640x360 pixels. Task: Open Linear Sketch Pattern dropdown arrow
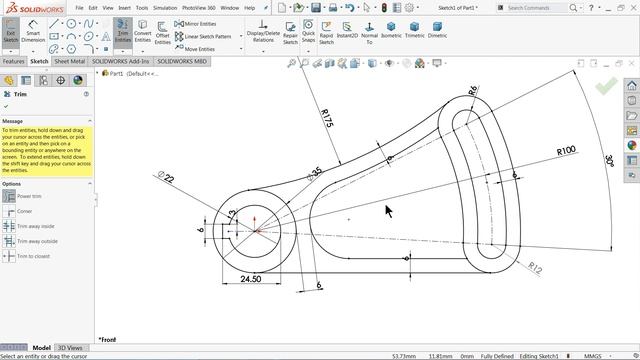pyautogui.click(x=241, y=36)
